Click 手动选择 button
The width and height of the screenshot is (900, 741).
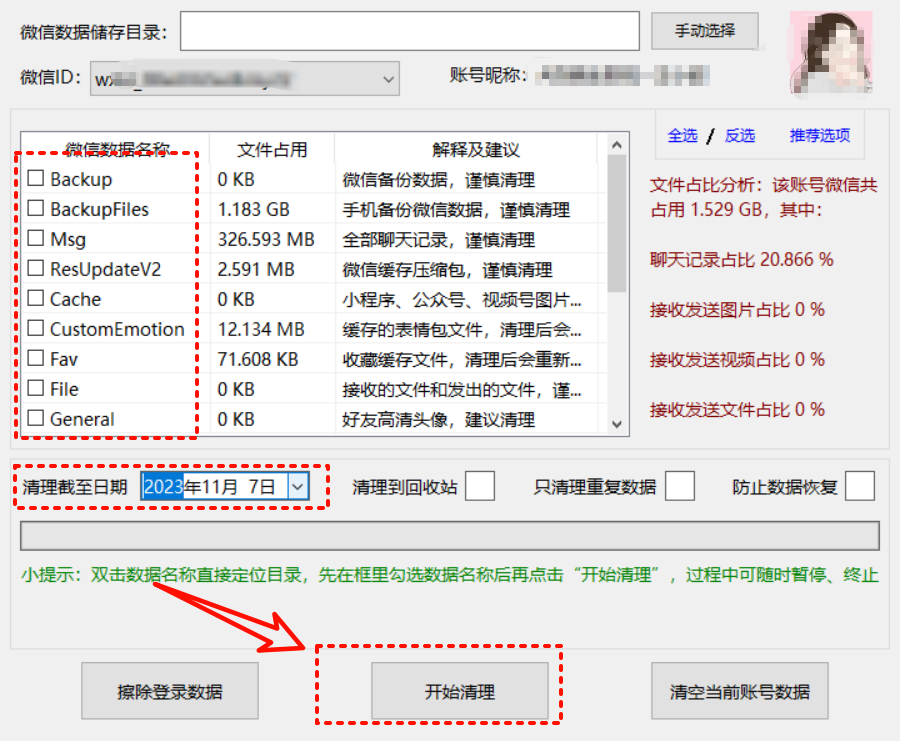[x=704, y=30]
